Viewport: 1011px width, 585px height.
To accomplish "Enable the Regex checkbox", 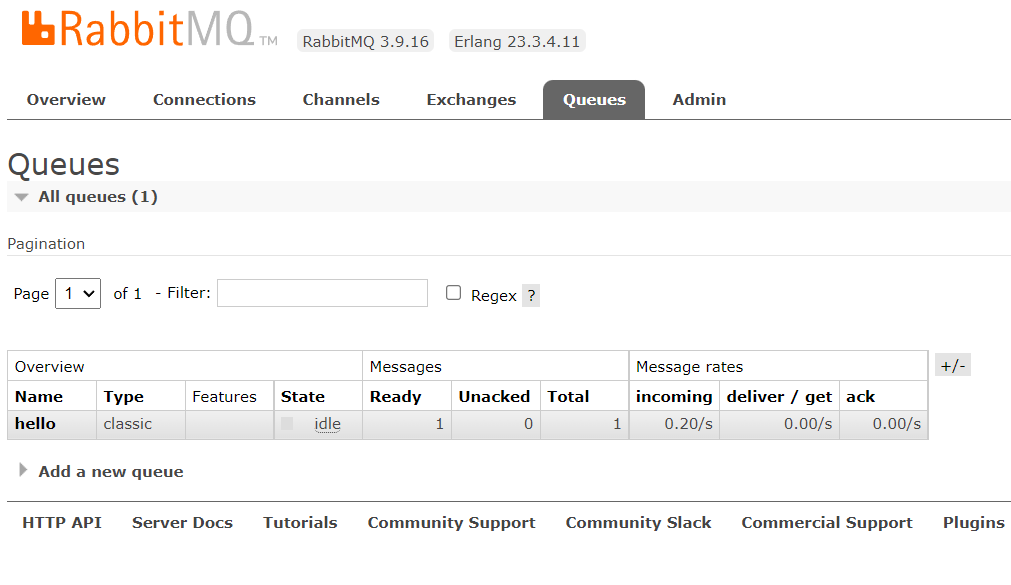I will click(453, 293).
